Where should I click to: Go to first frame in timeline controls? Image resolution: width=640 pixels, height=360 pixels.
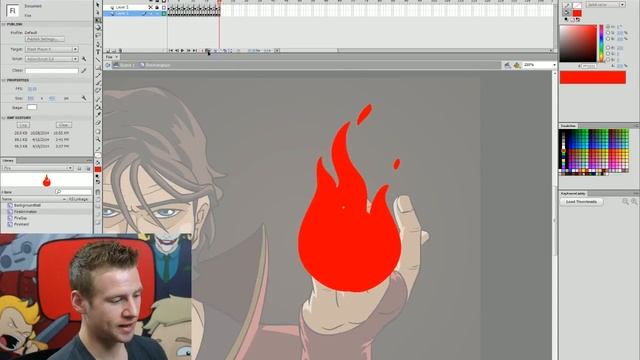click(x=171, y=51)
